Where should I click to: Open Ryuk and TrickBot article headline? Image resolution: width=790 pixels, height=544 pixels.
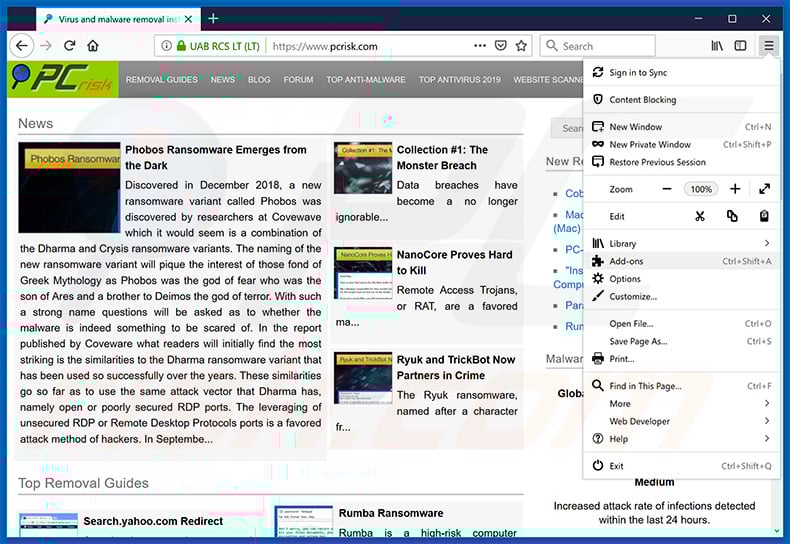[x=455, y=367]
